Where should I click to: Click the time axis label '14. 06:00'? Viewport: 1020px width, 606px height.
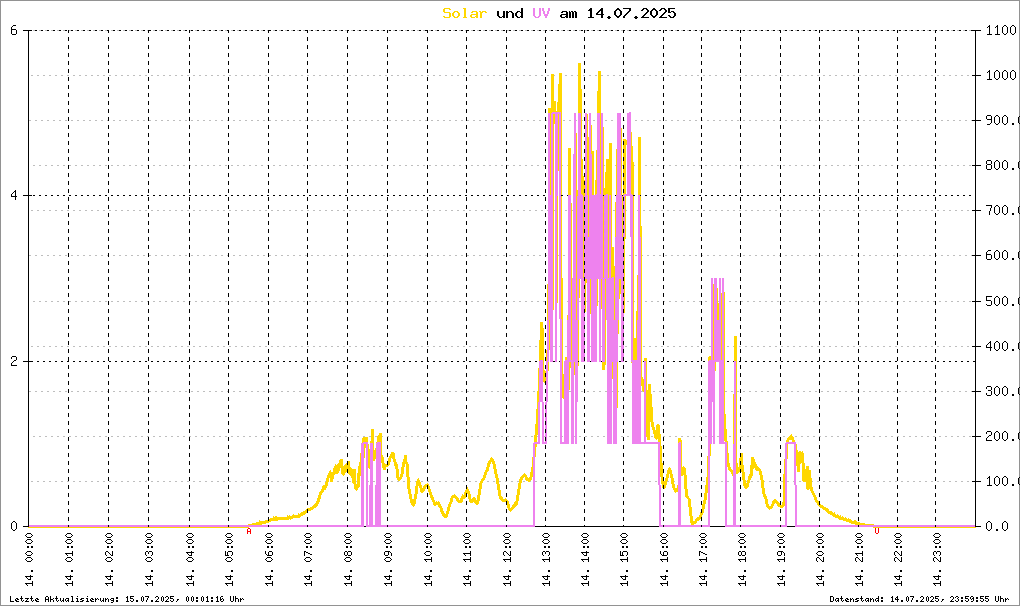269,560
